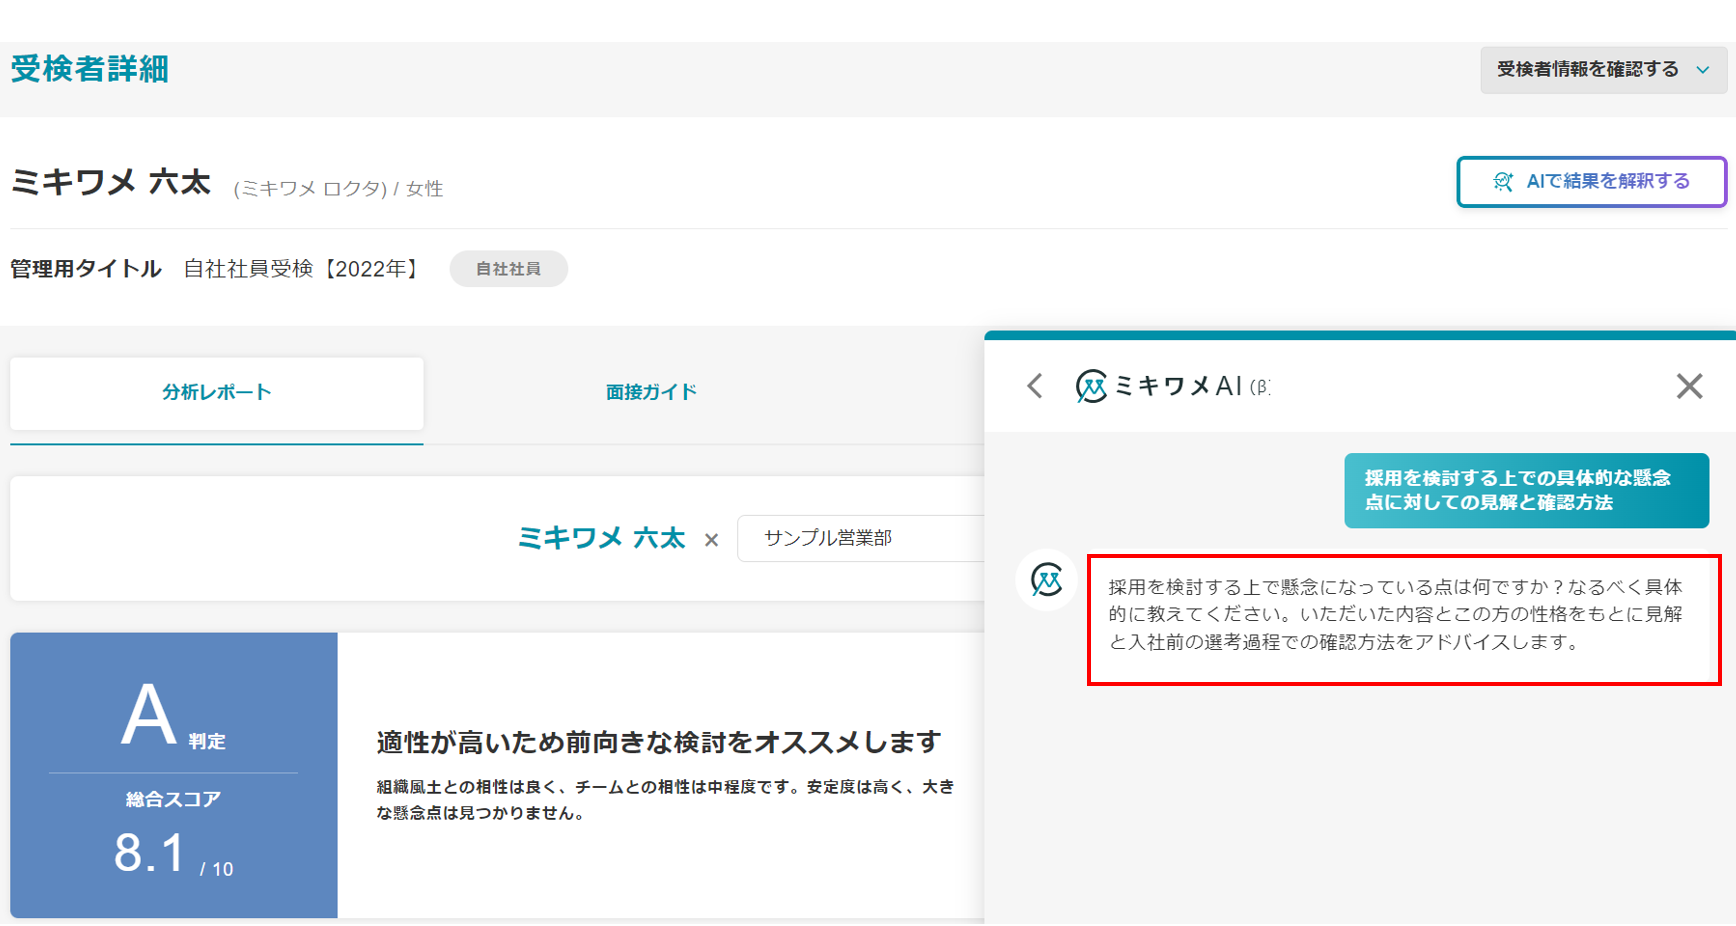The width and height of the screenshot is (1736, 926).
Task: Close the ミキワメAI chat panel
Action: click(1689, 386)
